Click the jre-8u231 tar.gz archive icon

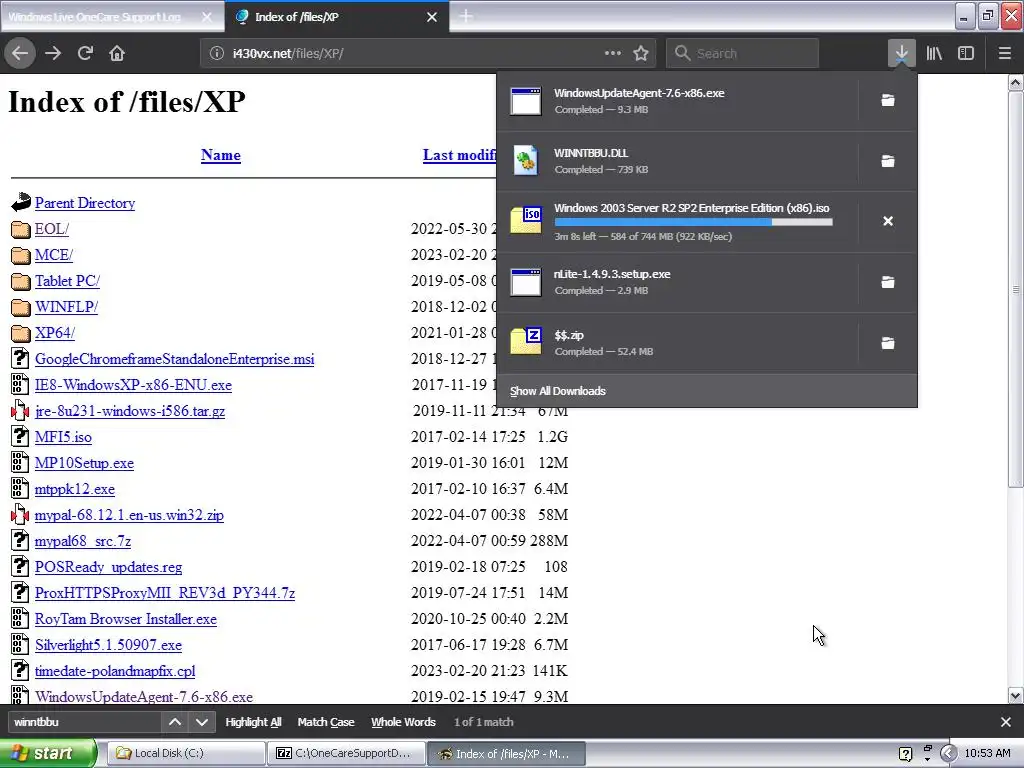[20, 411]
